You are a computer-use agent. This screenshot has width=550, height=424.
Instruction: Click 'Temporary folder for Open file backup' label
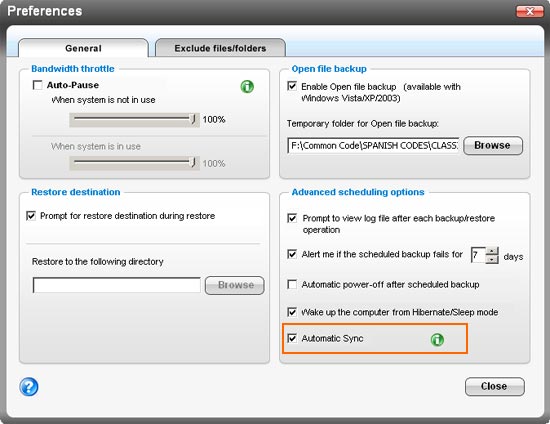tap(363, 123)
